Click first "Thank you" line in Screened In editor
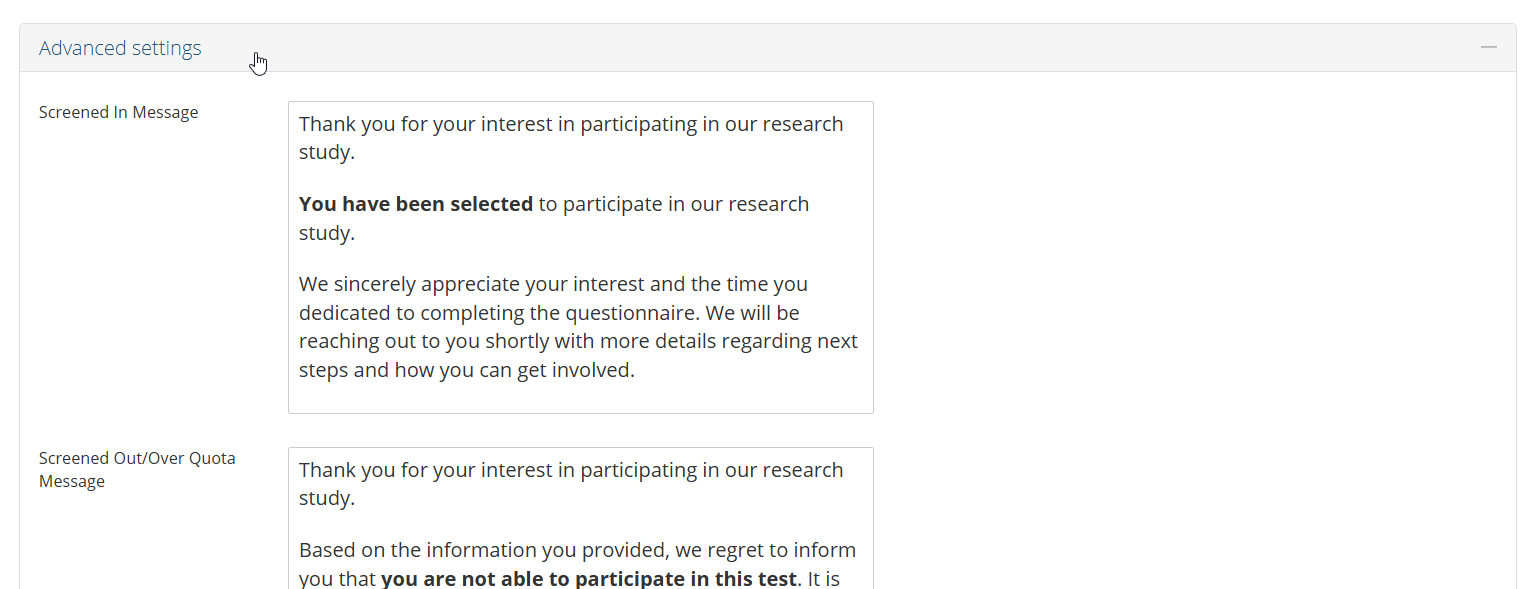The image size is (1526, 589). pyautogui.click(x=570, y=124)
